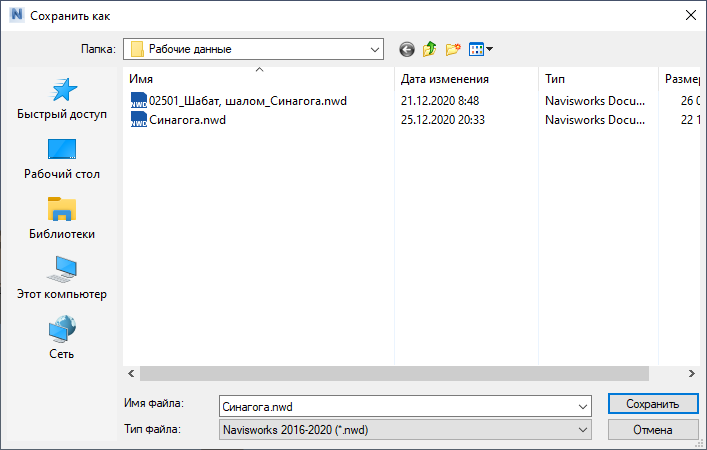Screen dimensions: 707x450
Task: Open Рабочий стол in the sidebar
Action: (62, 159)
